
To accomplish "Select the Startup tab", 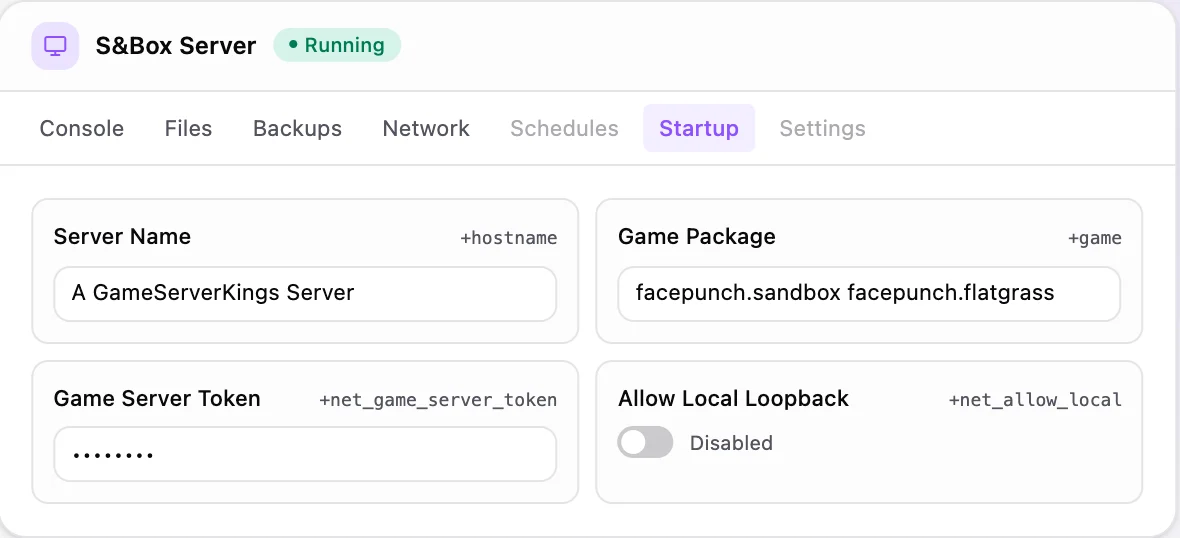I will (699, 129).
